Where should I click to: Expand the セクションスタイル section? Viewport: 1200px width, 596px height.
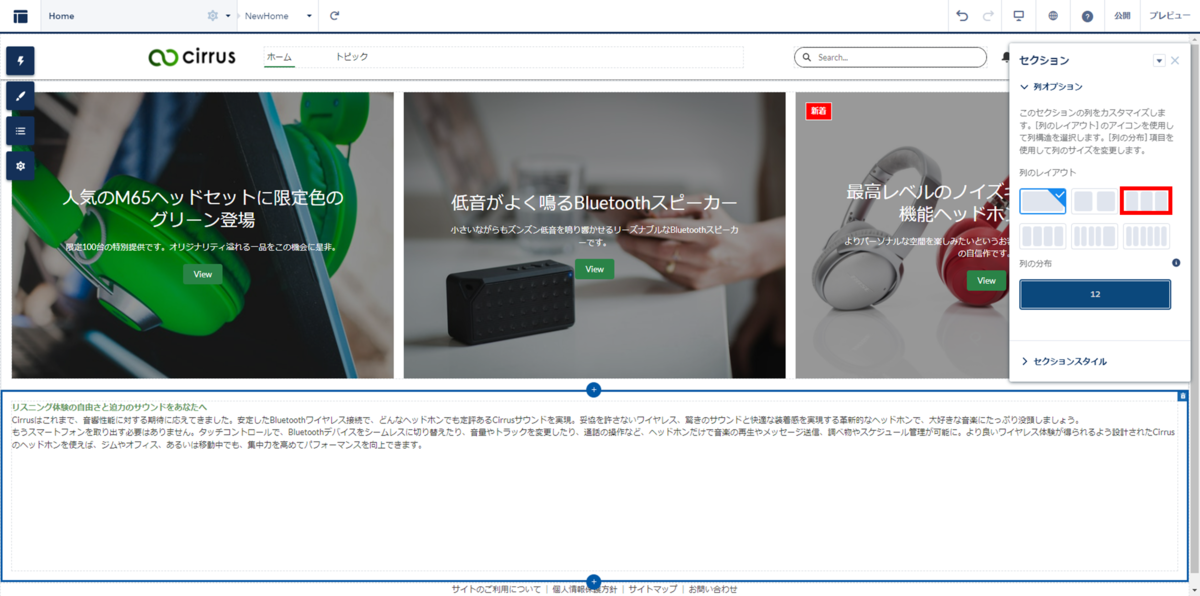[x=1064, y=361]
